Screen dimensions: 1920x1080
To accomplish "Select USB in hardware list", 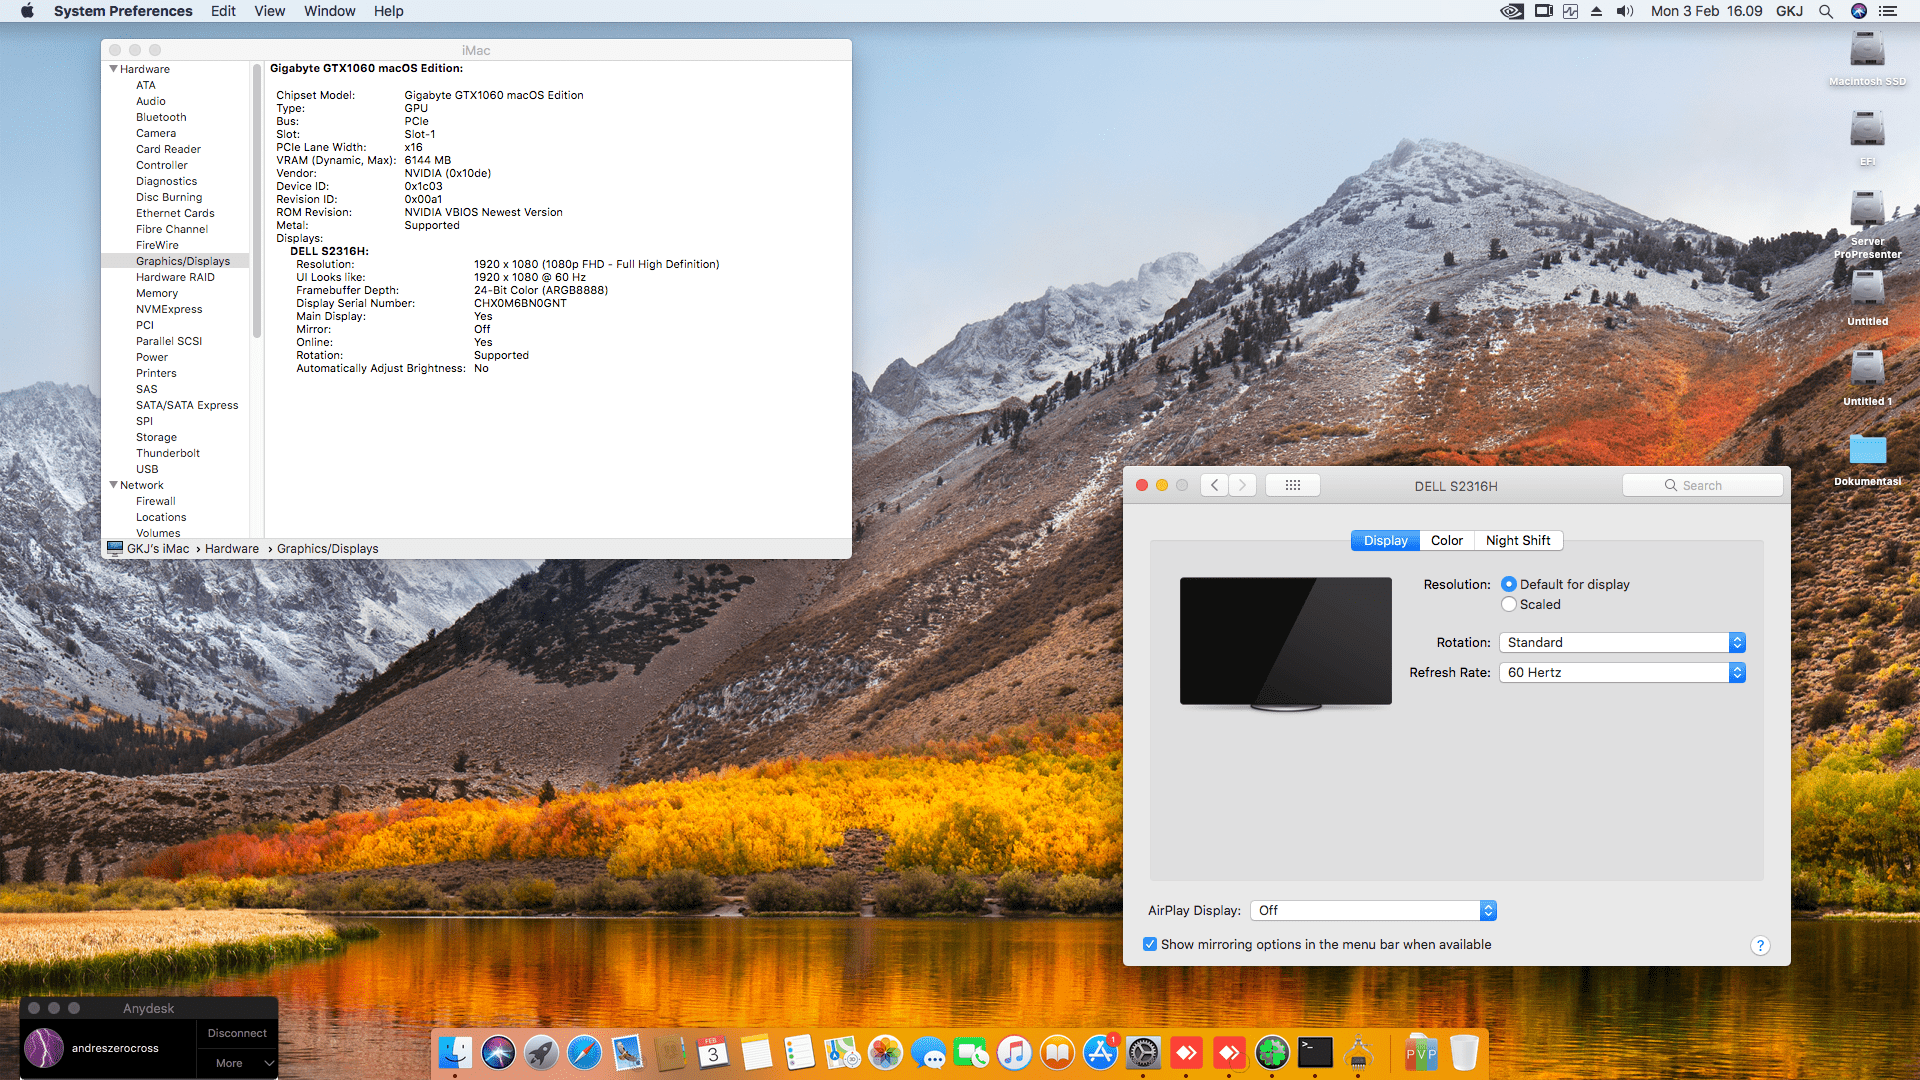I will (x=147, y=469).
